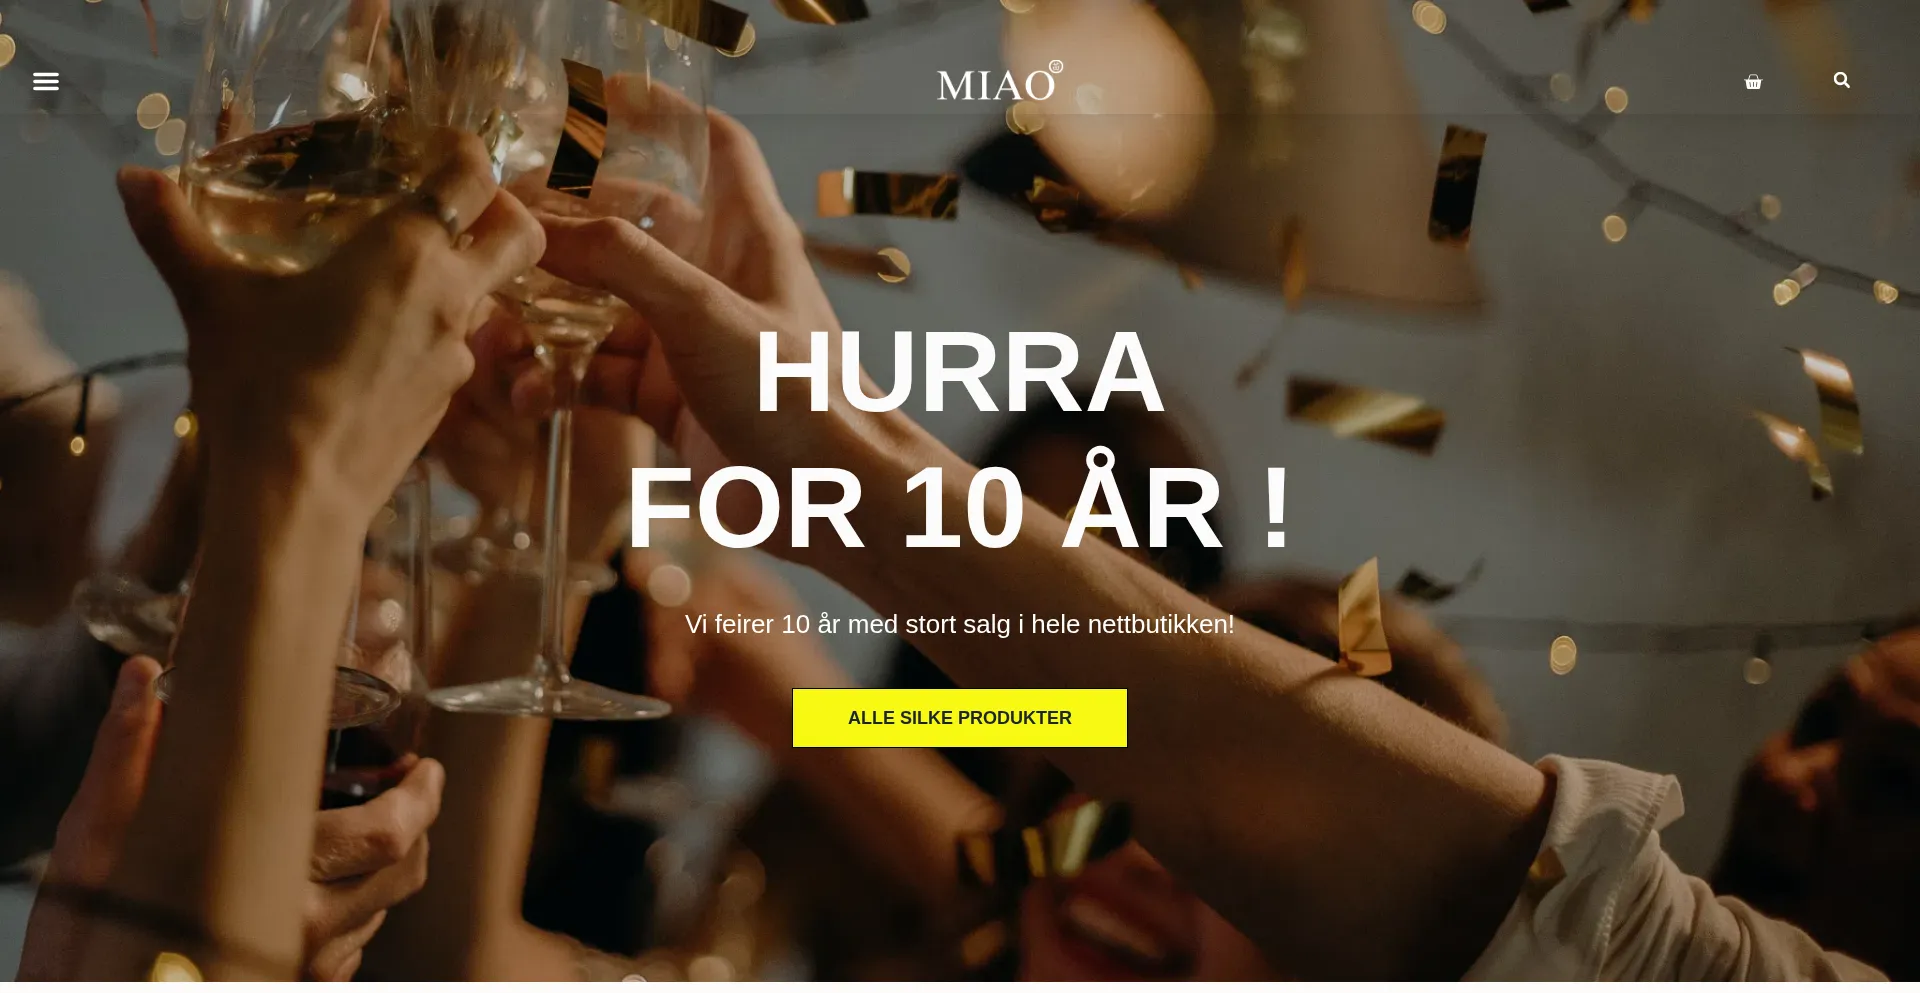This screenshot has width=1920, height=993.
Task: Go home via the MIAO logo
Action: (x=999, y=81)
